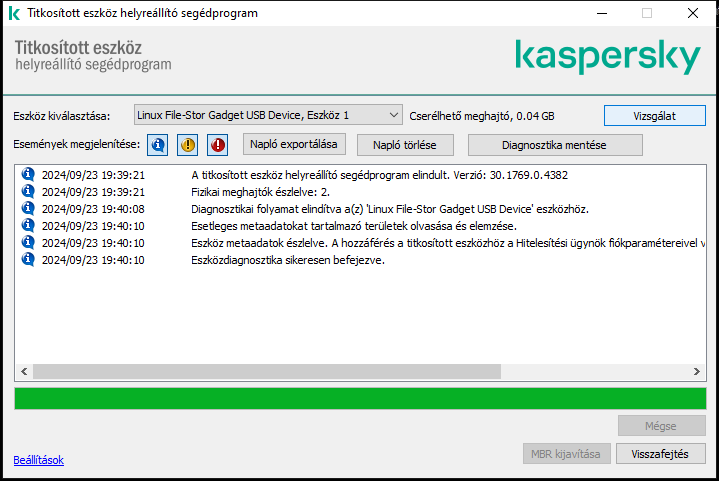Click the log's right scroll arrow

pyautogui.click(x=697, y=371)
